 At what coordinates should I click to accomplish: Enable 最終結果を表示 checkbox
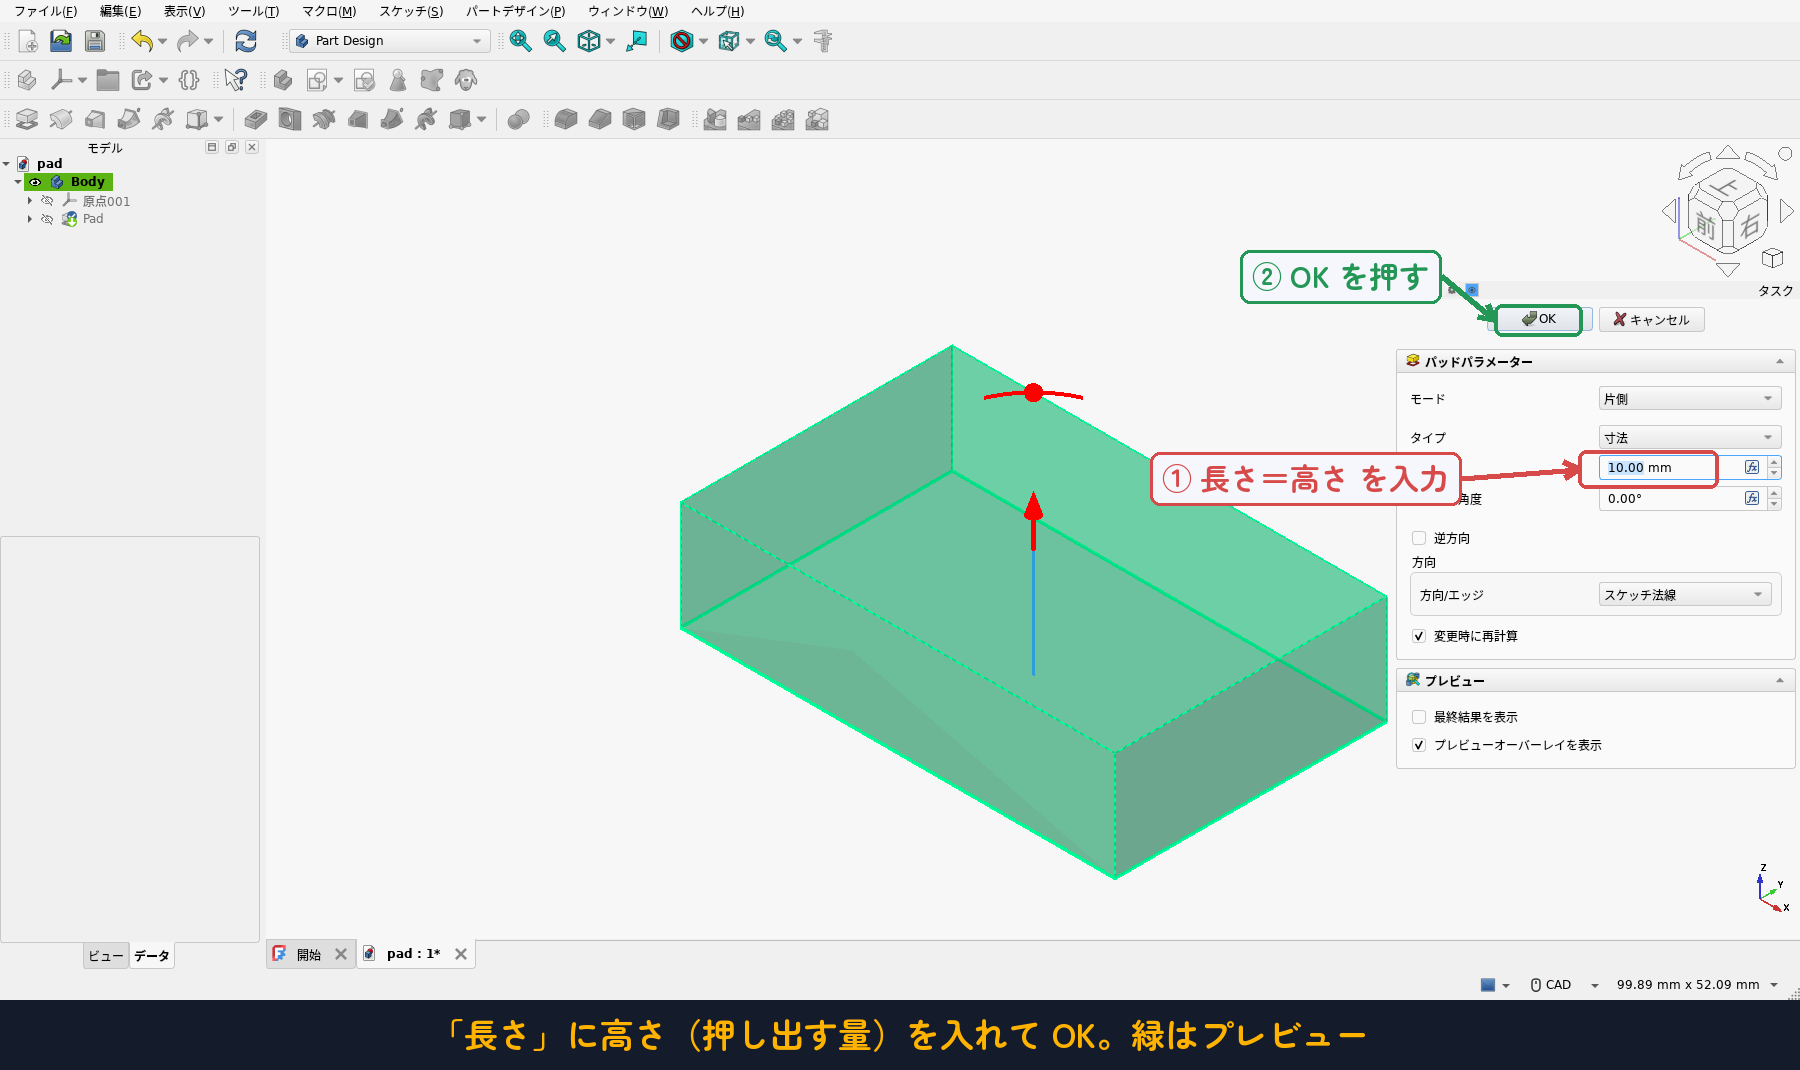pyautogui.click(x=1419, y=717)
